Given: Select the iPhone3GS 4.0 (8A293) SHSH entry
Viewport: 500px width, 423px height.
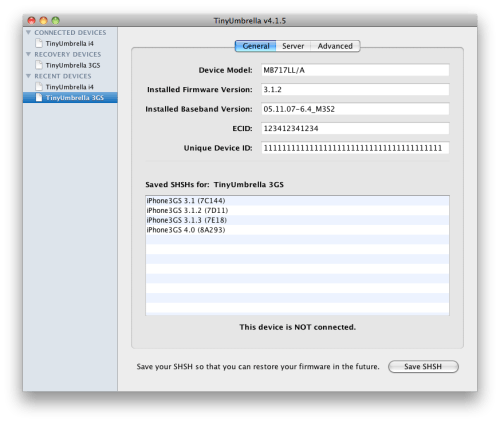Looking at the screenshot, I should [297, 230].
